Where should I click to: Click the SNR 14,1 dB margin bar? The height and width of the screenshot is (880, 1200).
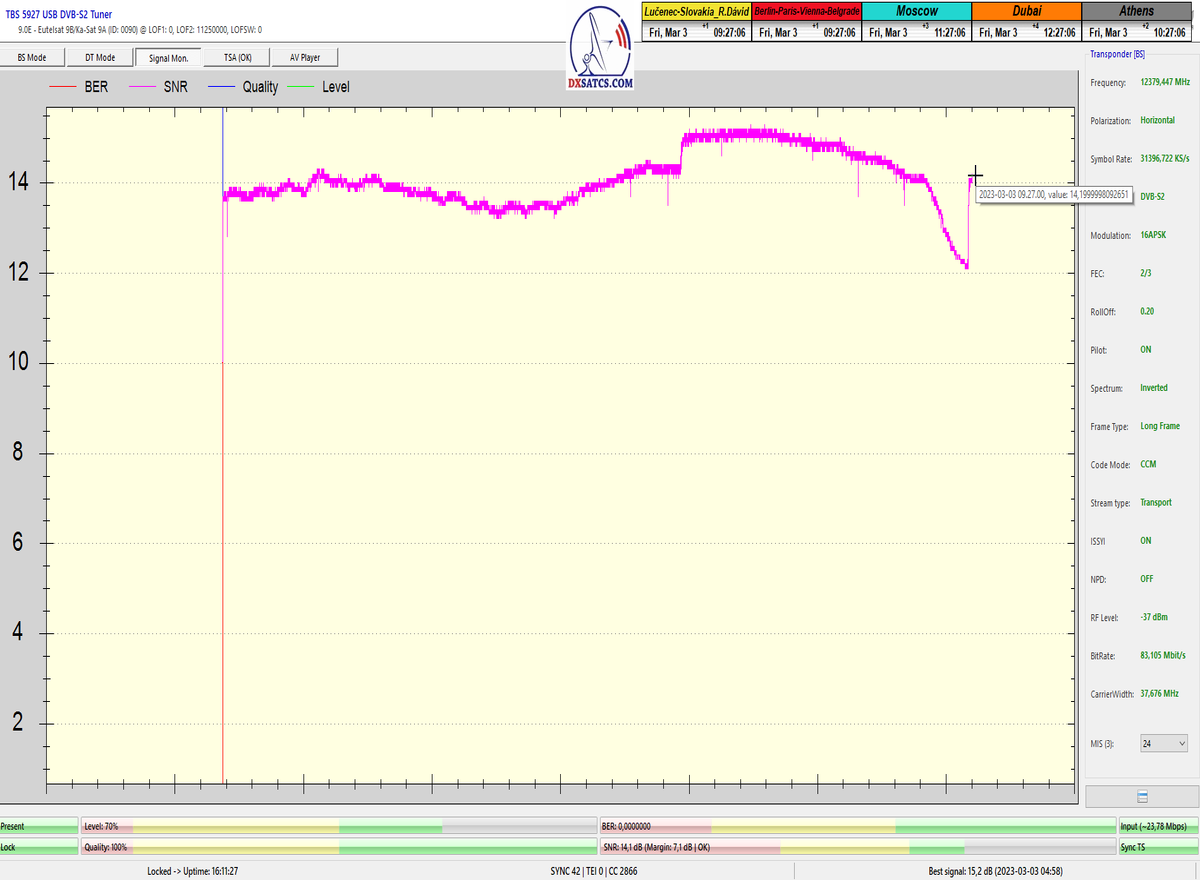pyautogui.click(x=857, y=846)
